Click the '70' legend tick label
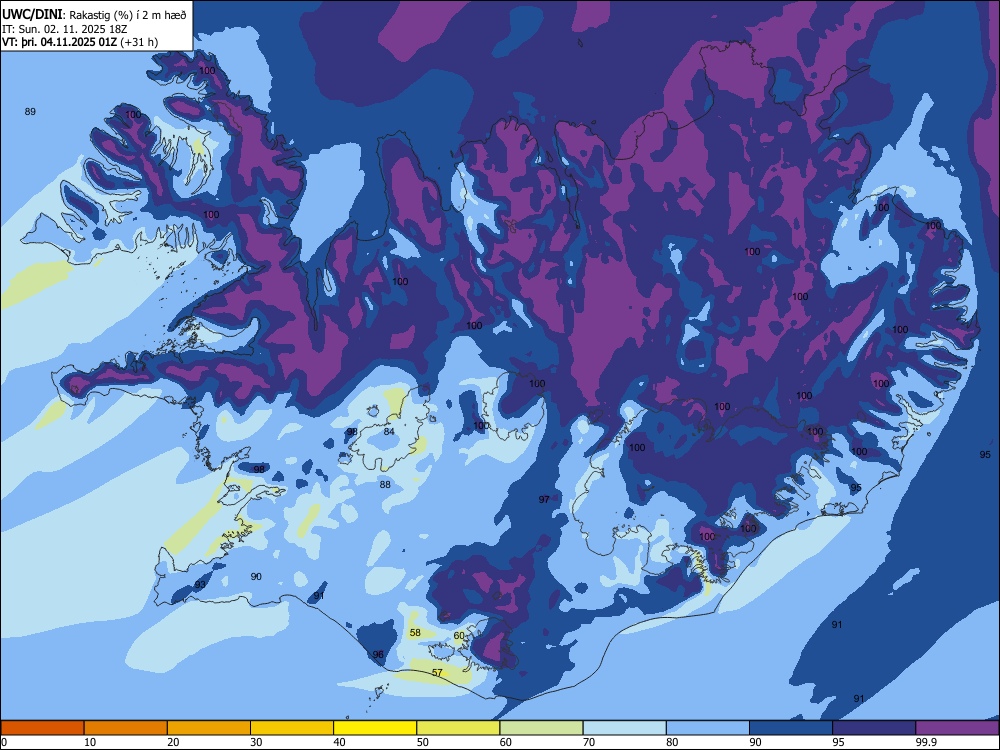 point(589,742)
